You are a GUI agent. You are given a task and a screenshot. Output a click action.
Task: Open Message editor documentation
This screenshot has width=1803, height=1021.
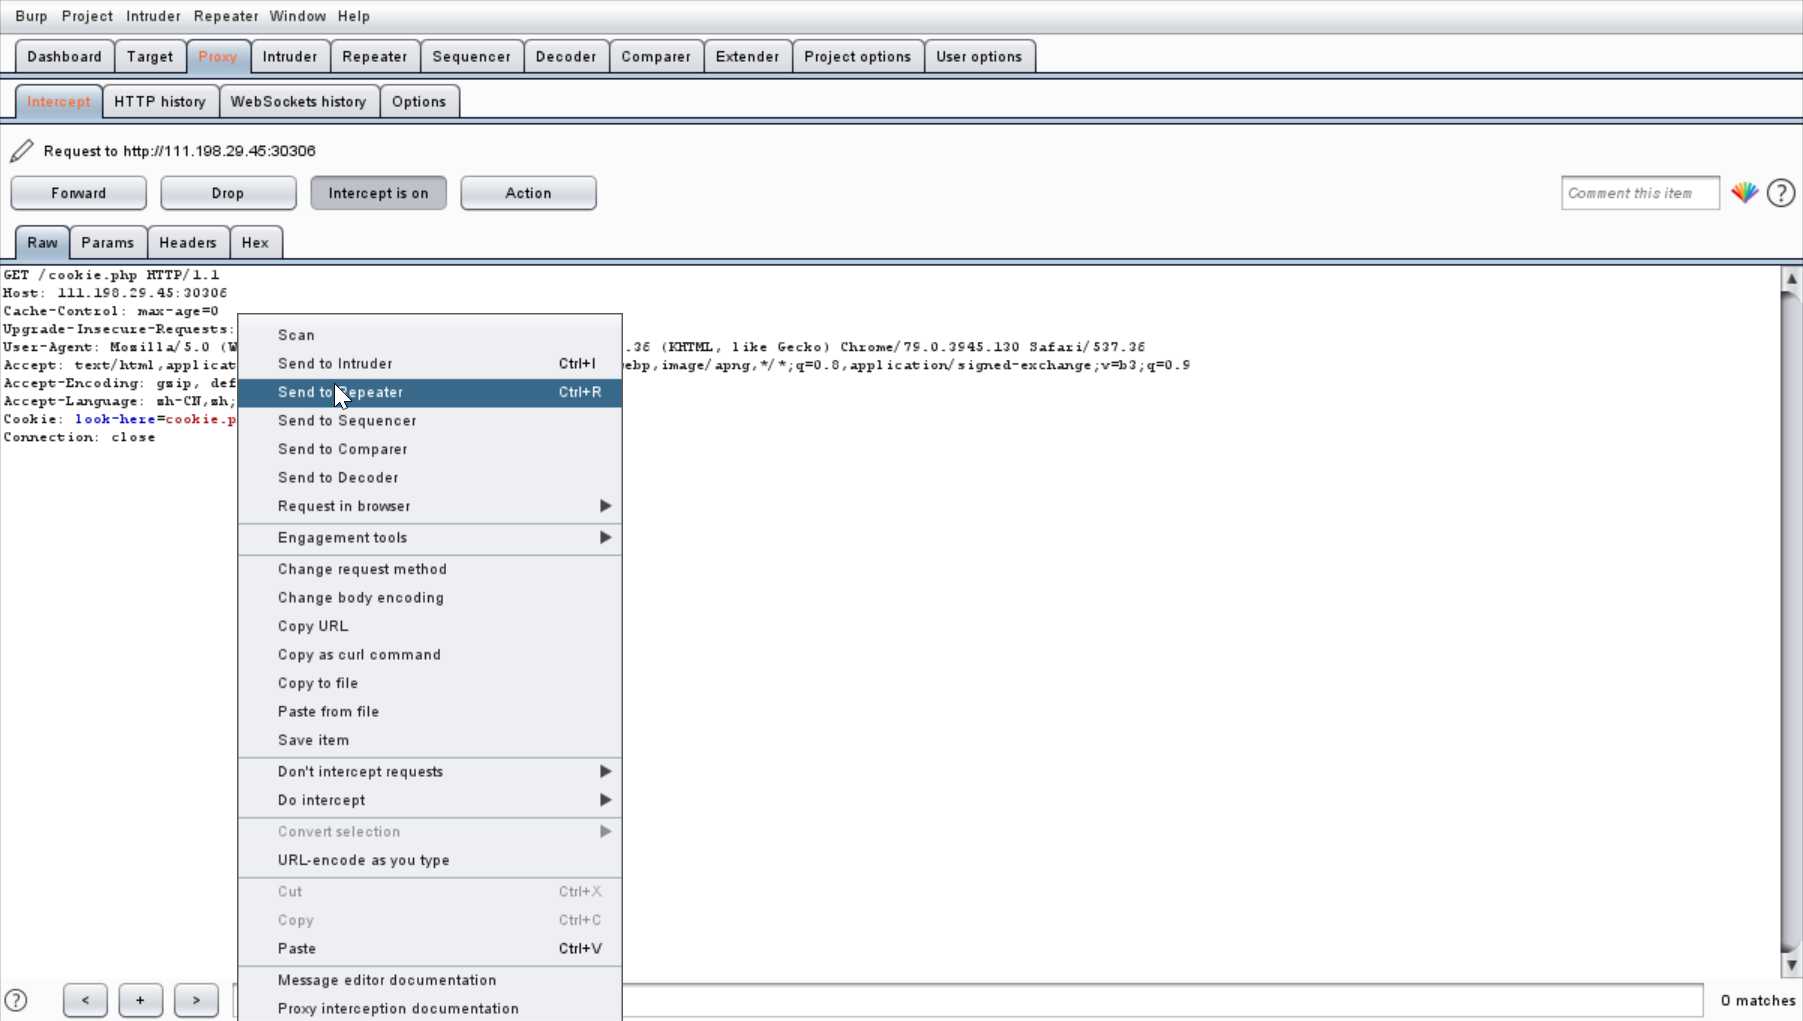[430, 980]
